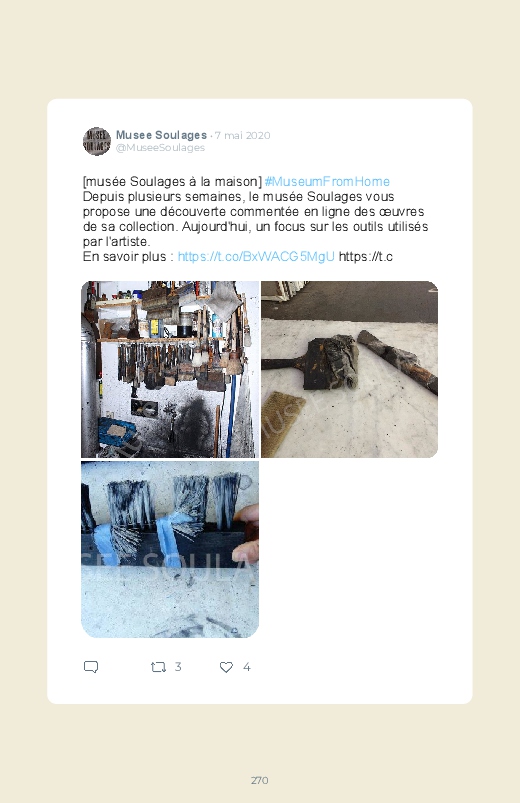Open the reply speech bubble icon
The width and height of the screenshot is (520, 803).
pos(91,667)
